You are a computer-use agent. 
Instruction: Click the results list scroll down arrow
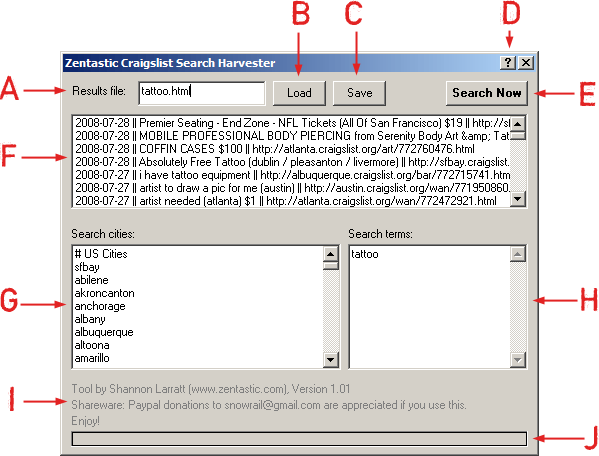point(518,199)
